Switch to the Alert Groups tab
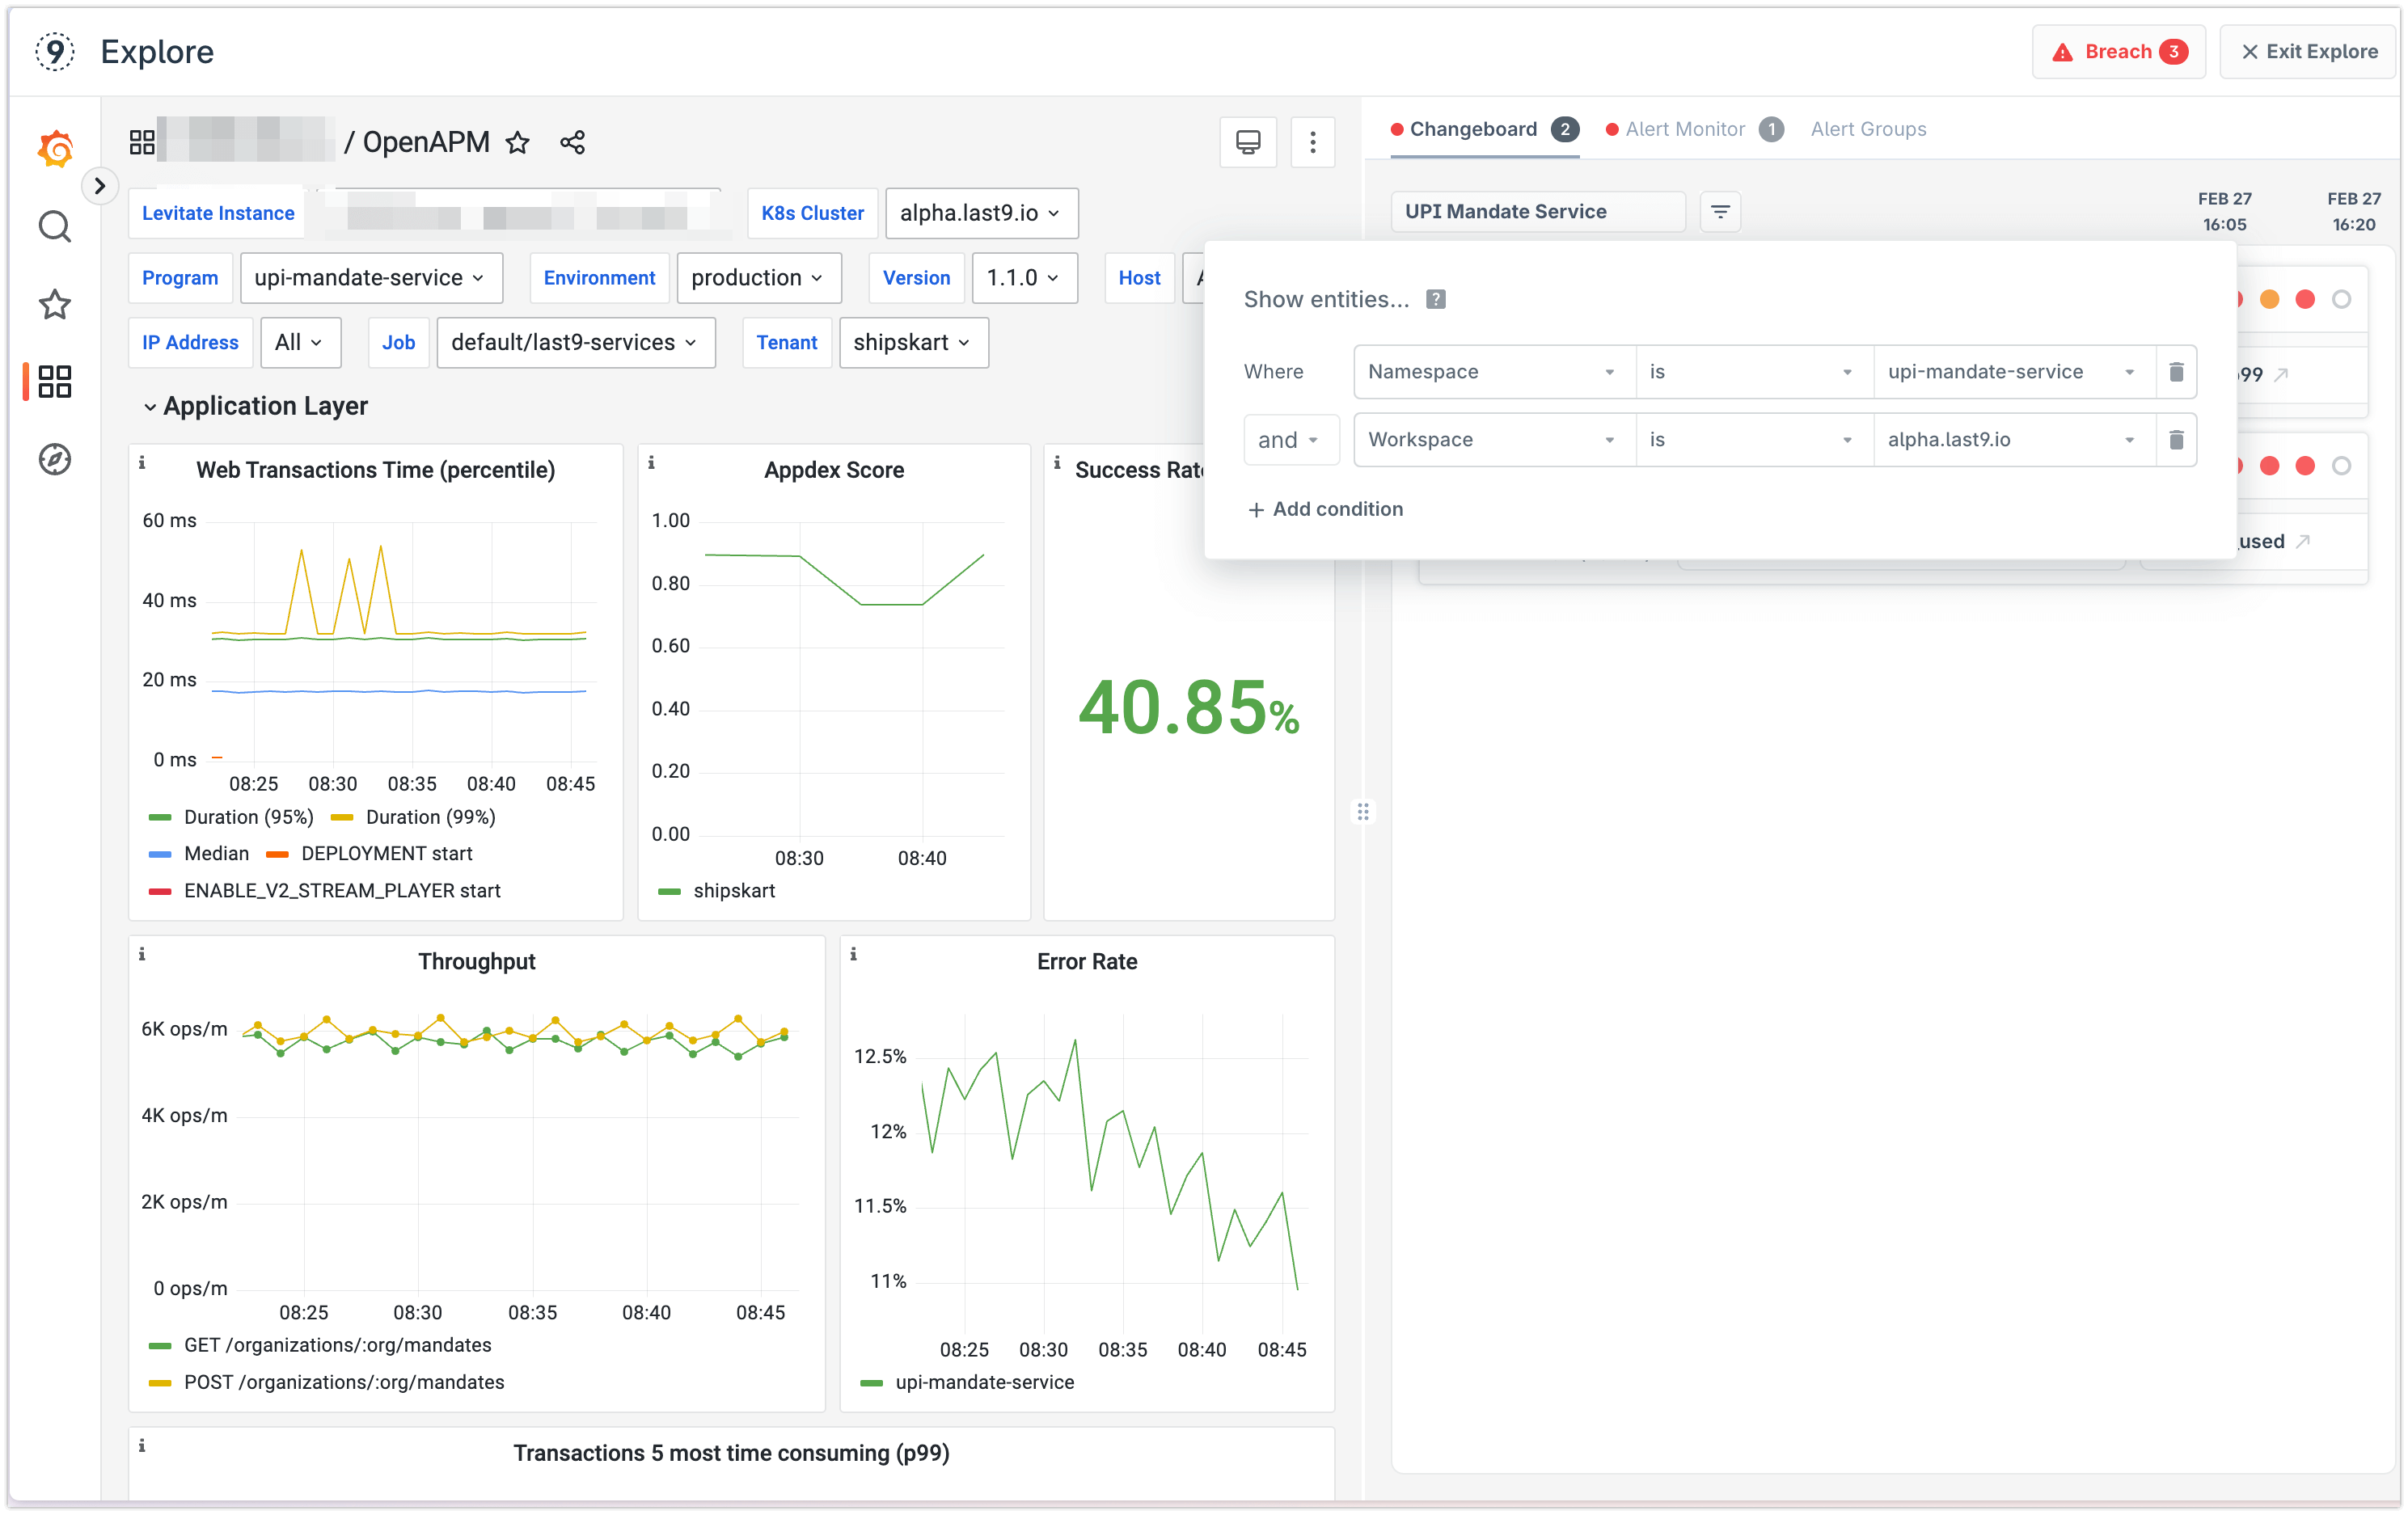 click(x=1867, y=129)
